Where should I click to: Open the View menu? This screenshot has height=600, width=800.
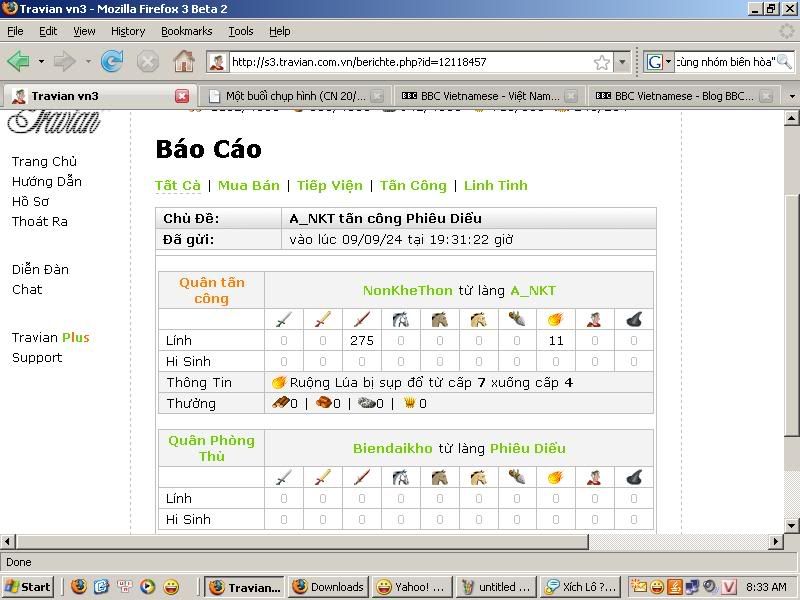click(x=84, y=31)
